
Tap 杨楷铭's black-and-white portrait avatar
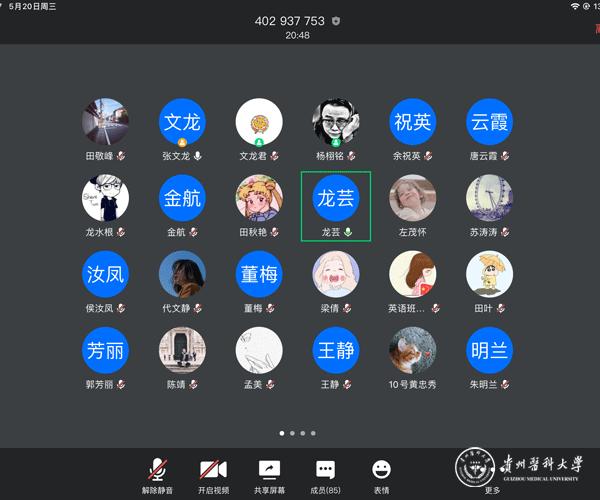[x=336, y=122]
